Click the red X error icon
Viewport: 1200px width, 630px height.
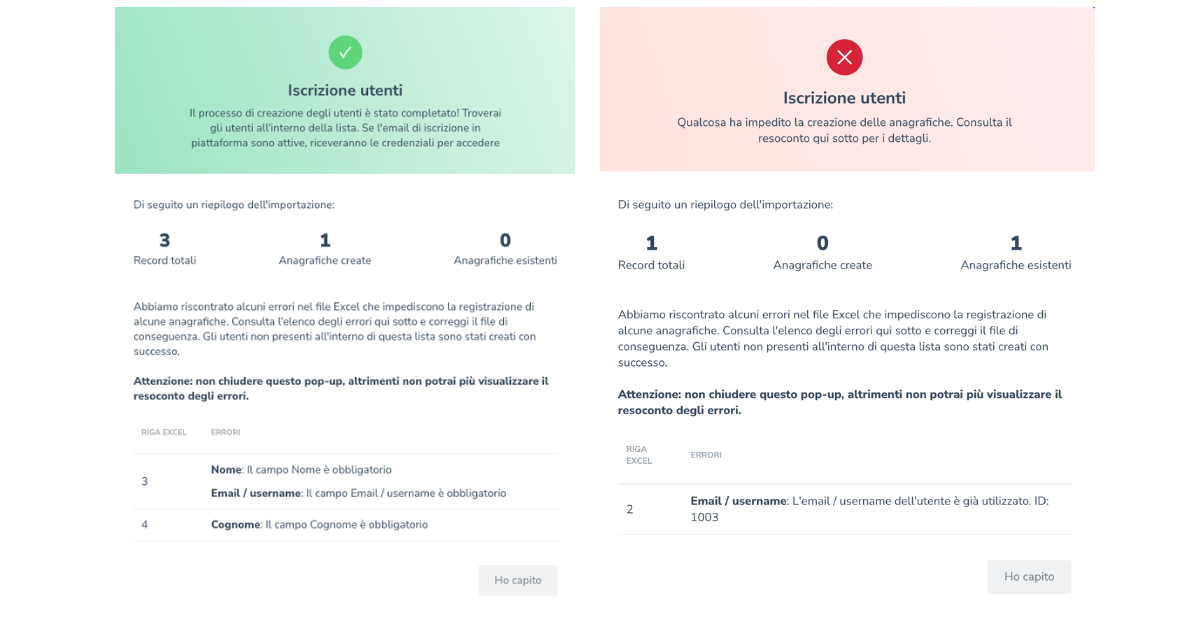coord(844,58)
